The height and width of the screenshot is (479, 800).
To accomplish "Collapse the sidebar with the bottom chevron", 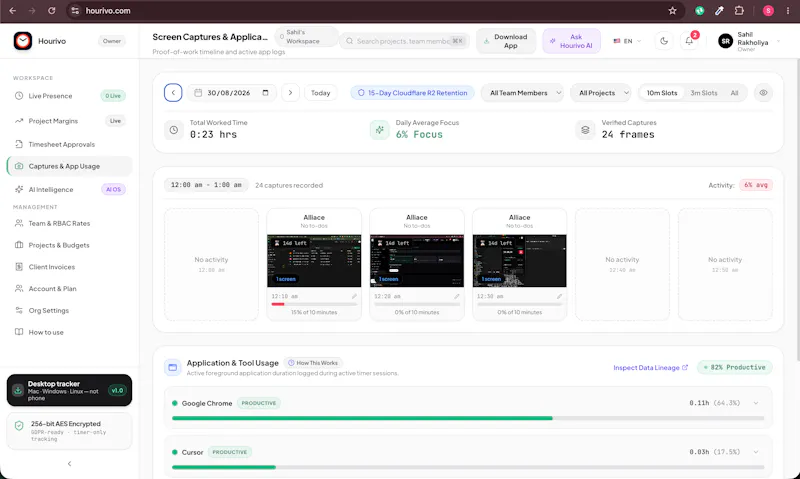I will click(x=69, y=464).
